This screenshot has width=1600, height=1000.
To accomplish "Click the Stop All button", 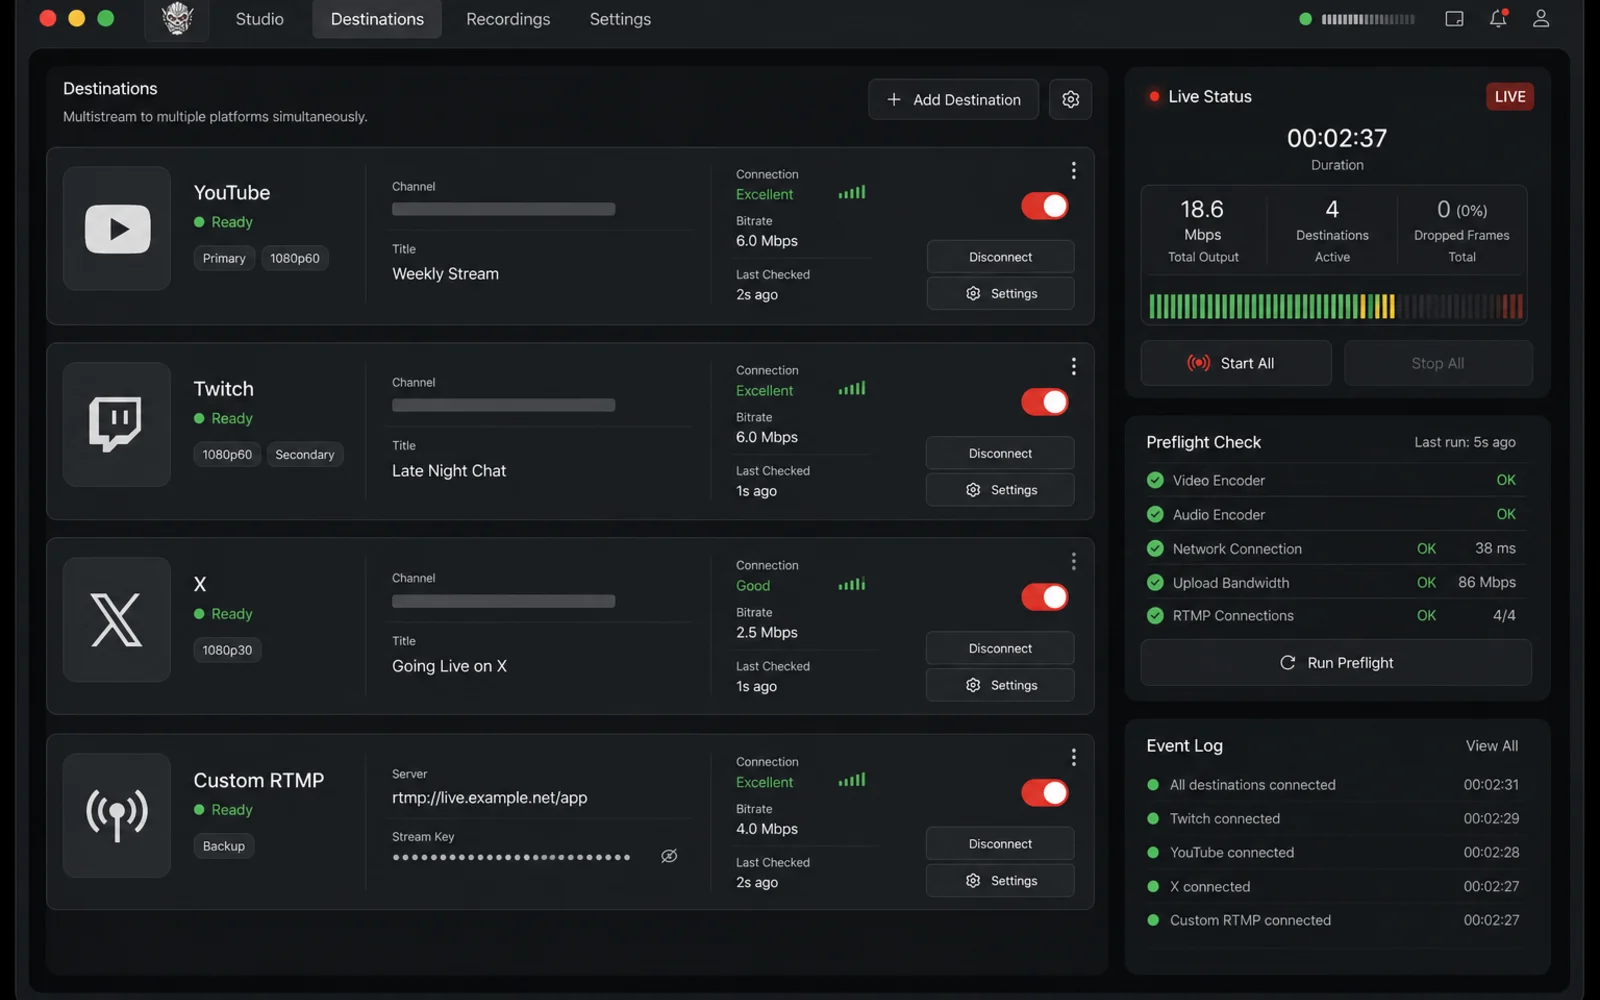I will point(1438,363).
